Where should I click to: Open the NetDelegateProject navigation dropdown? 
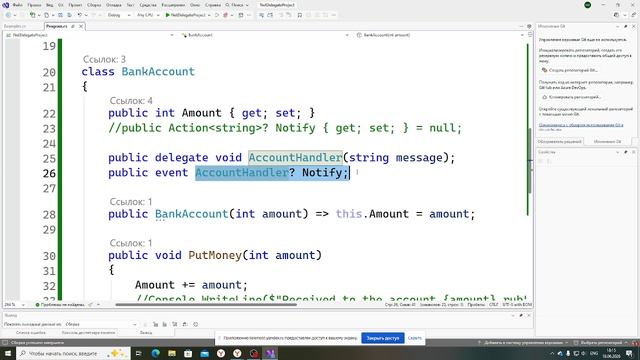click(x=89, y=35)
